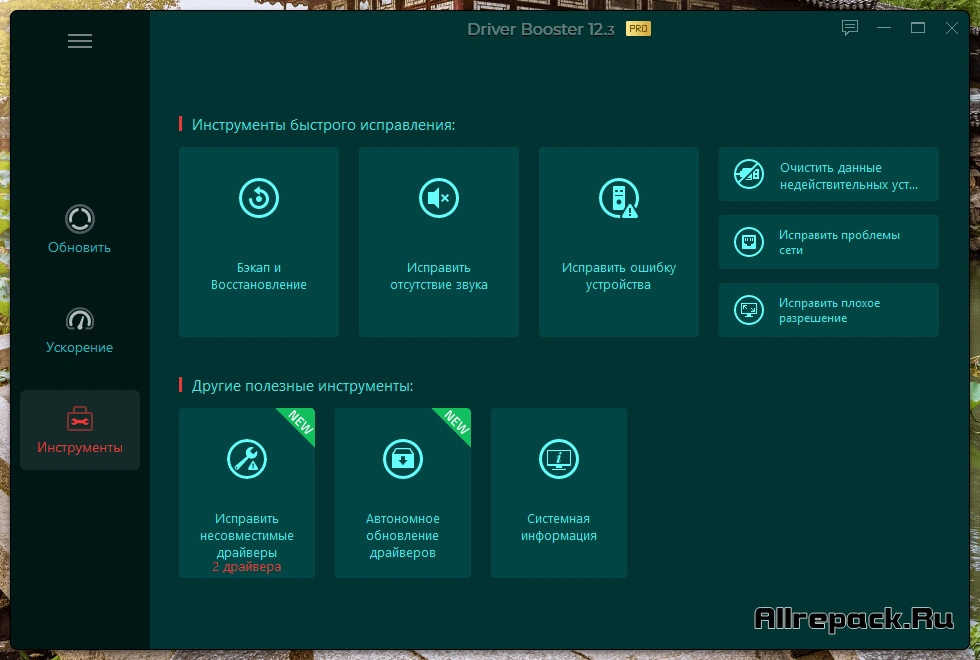Image resolution: width=980 pixels, height=660 pixels.
Task: Open Исправить проблемы сети tool
Action: click(x=829, y=242)
